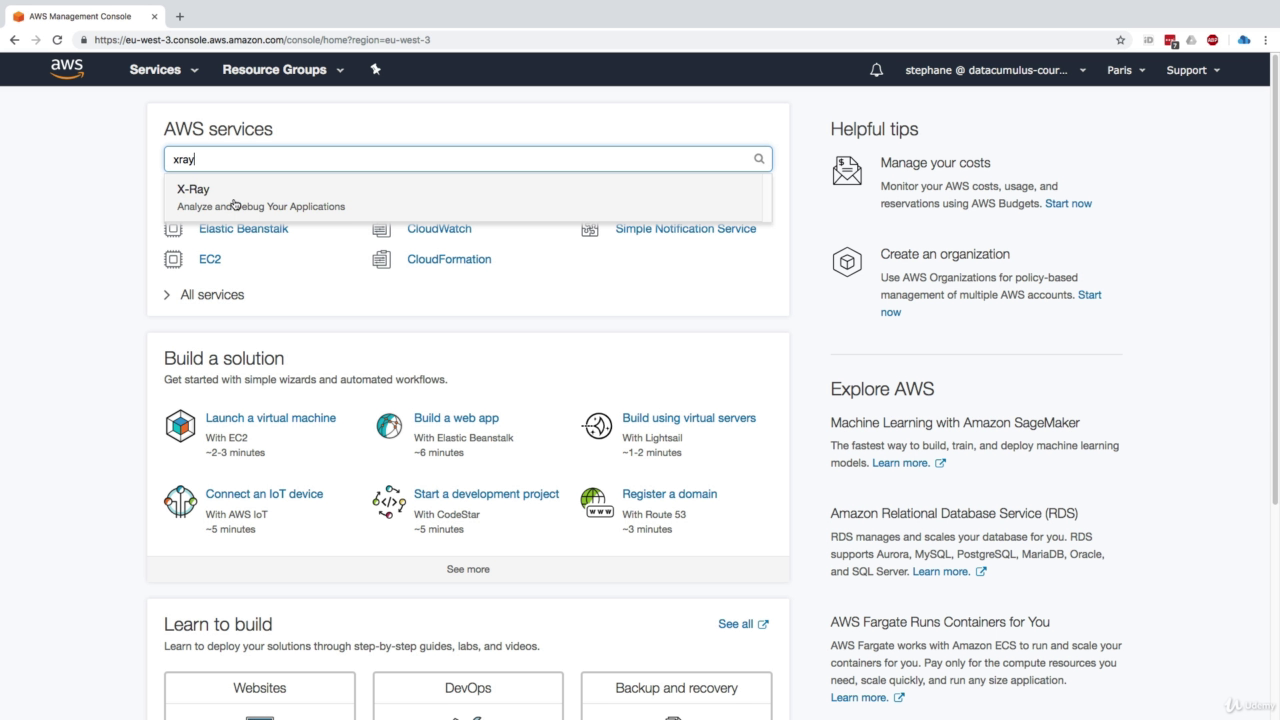Open the Resource Groups dropdown
This screenshot has height=720, width=1280.
pyautogui.click(x=283, y=70)
